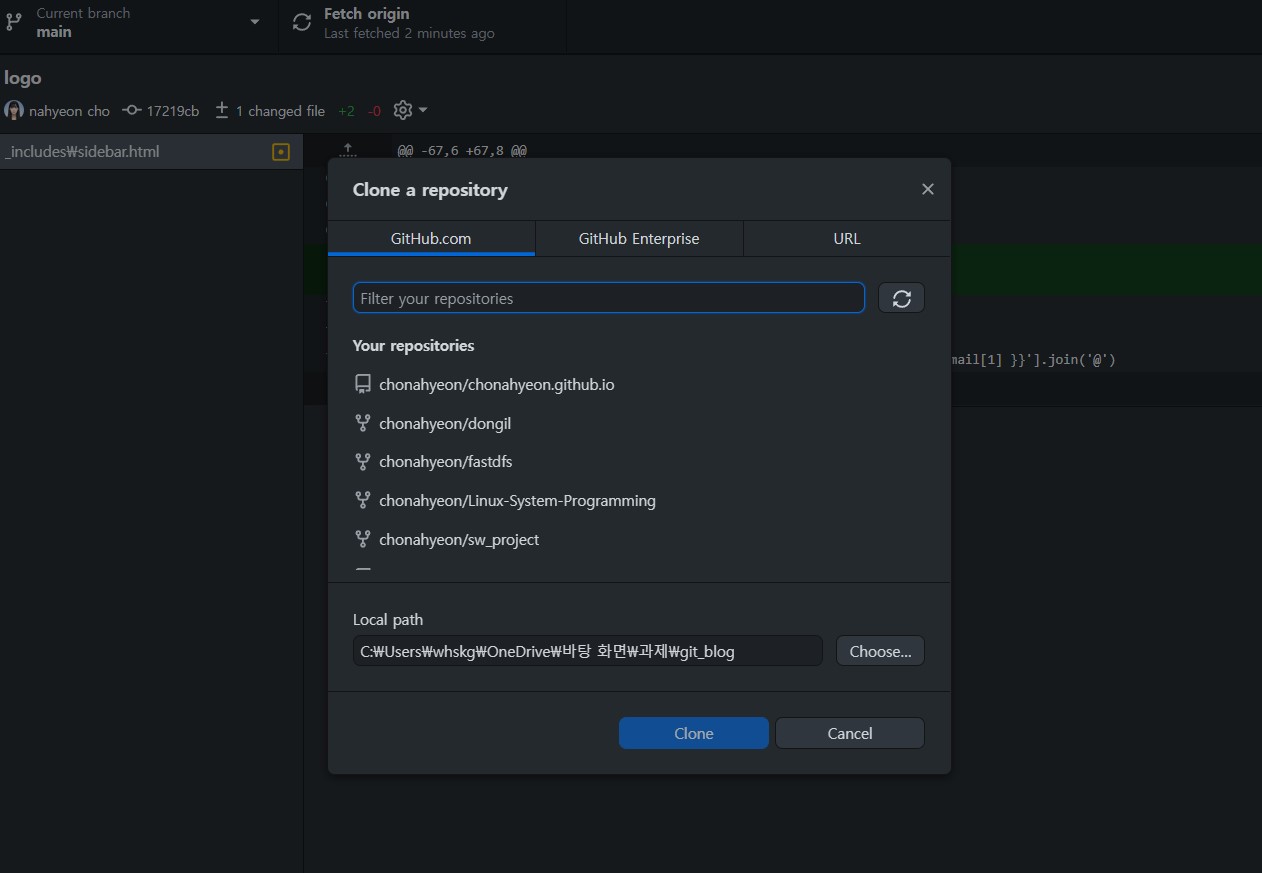Click the Filter your repositories field
Screen dimensions: 1262x873
point(608,297)
